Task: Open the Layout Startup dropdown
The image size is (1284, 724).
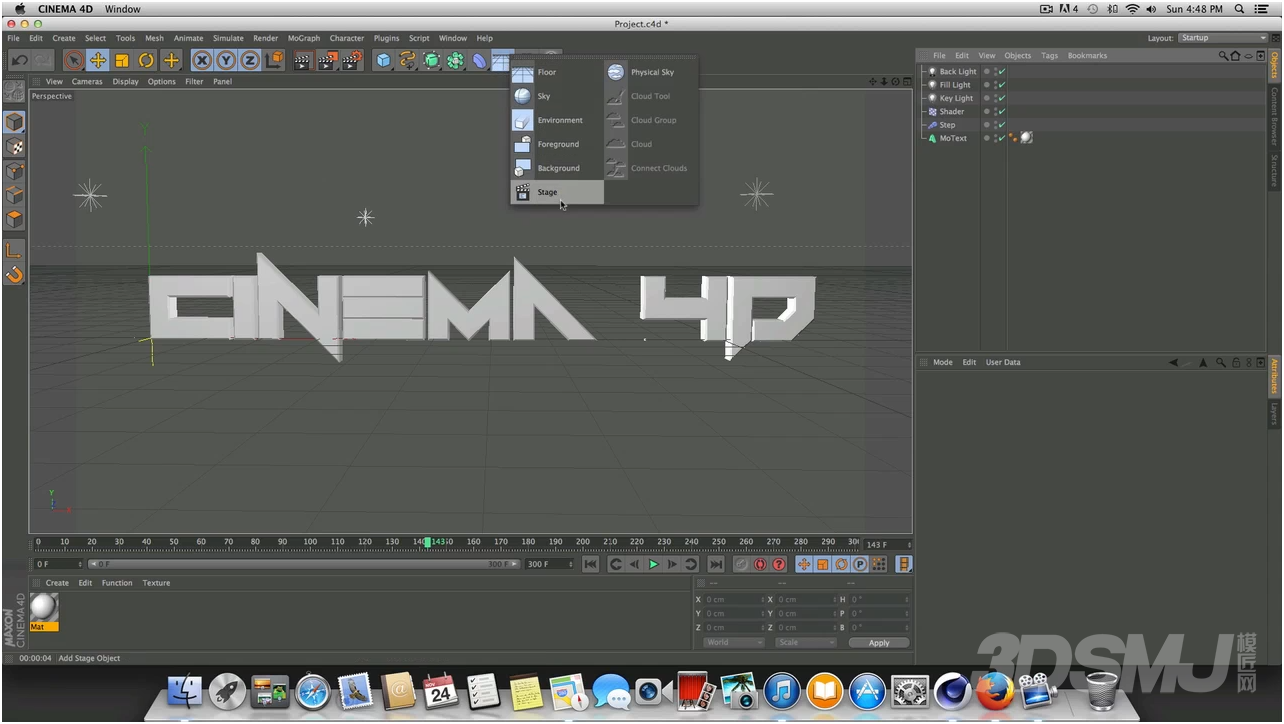Action: click(1222, 38)
